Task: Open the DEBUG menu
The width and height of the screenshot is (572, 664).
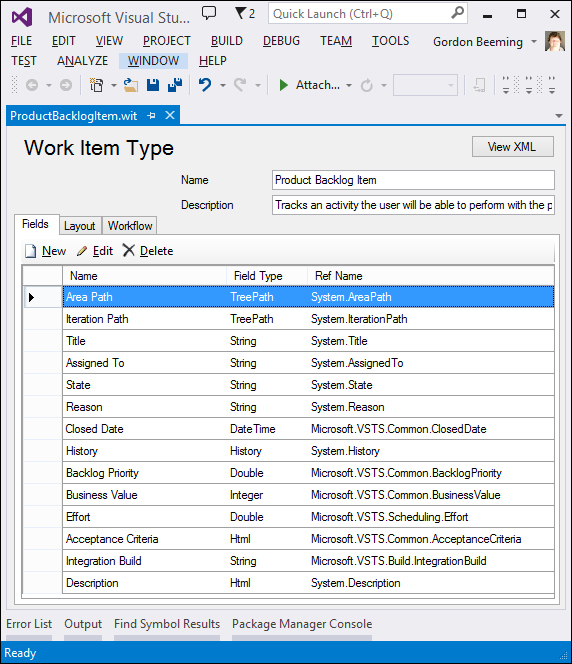Action: (x=281, y=41)
